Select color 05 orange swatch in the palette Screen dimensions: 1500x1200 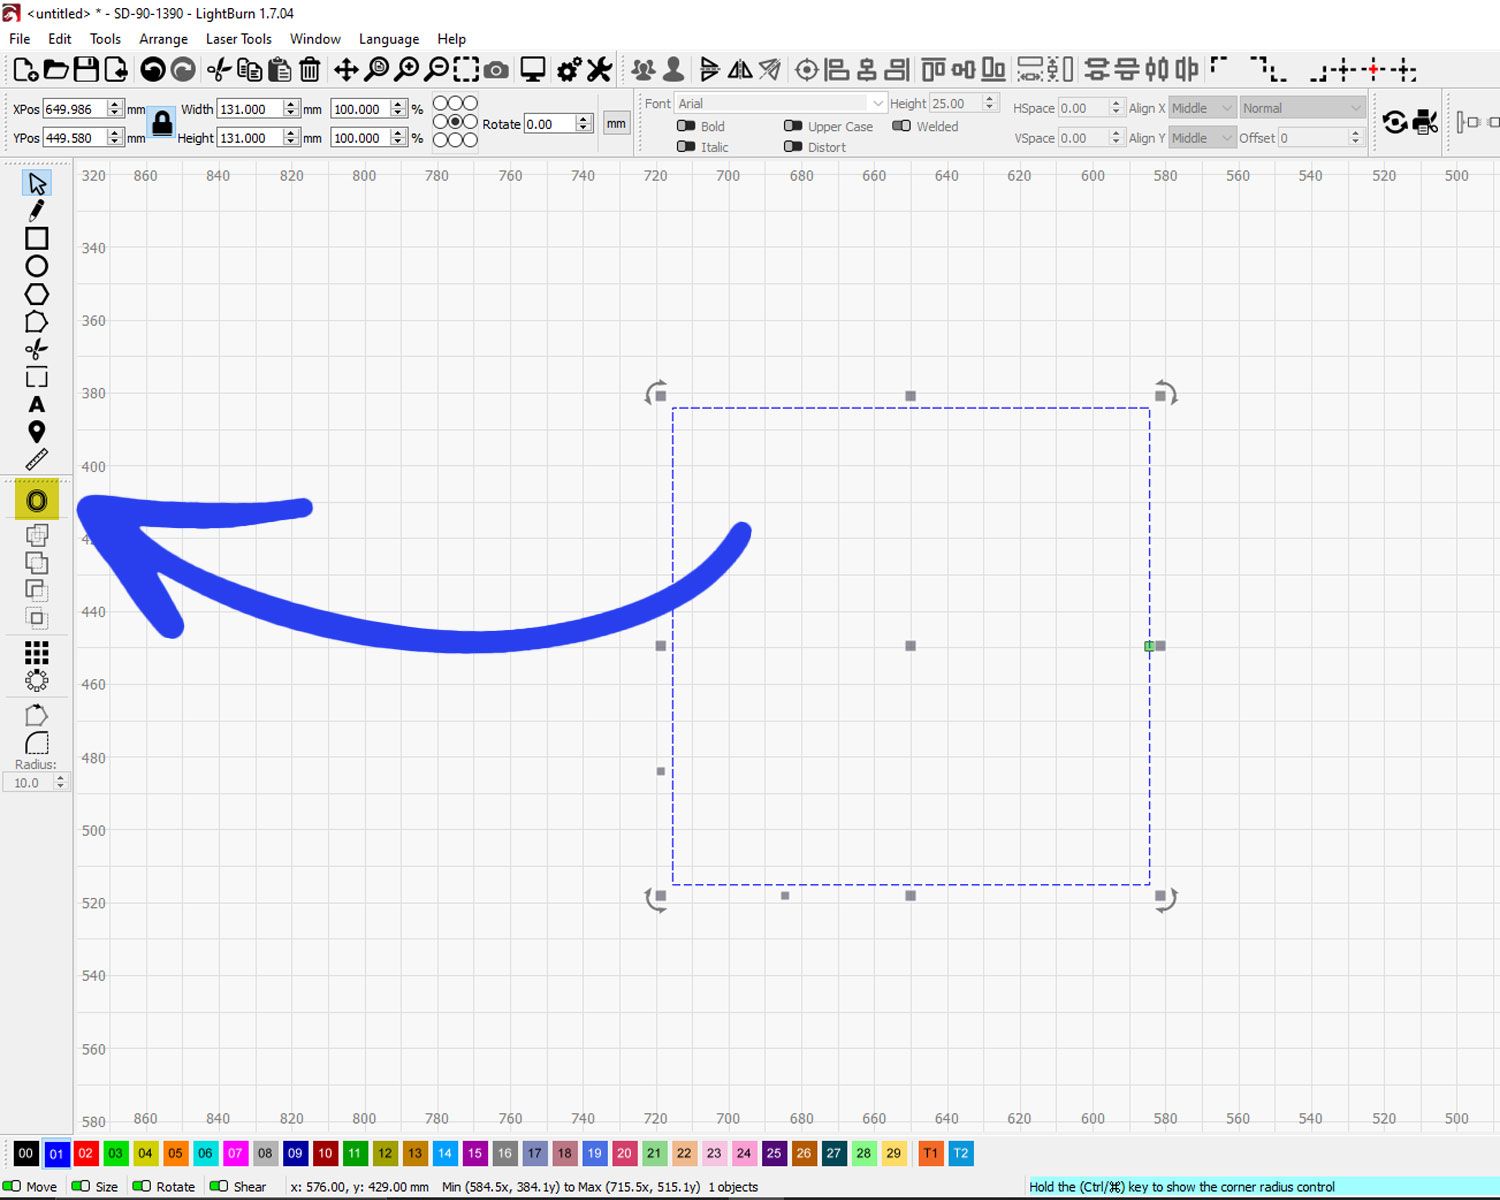tap(175, 1153)
